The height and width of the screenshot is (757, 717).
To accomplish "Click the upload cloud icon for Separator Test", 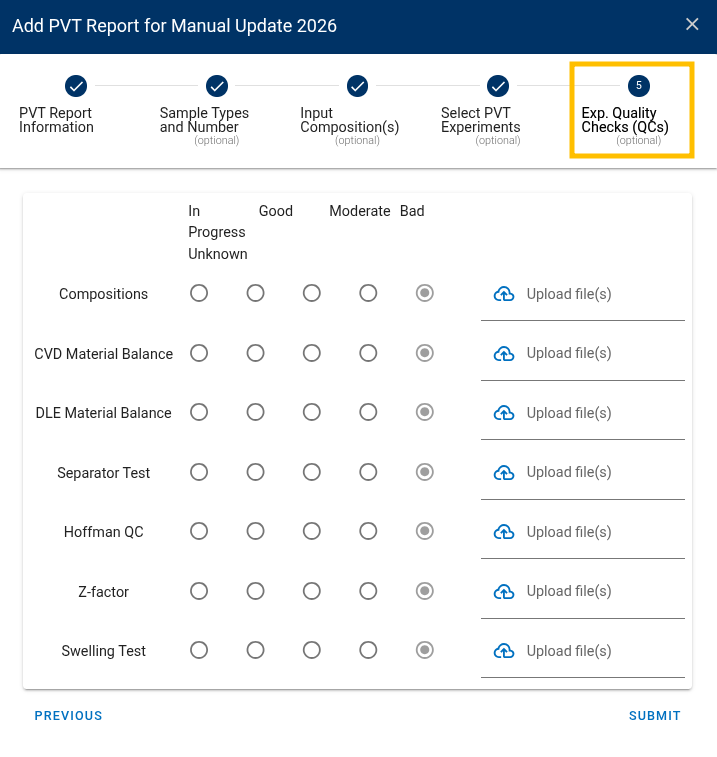I will (504, 472).
